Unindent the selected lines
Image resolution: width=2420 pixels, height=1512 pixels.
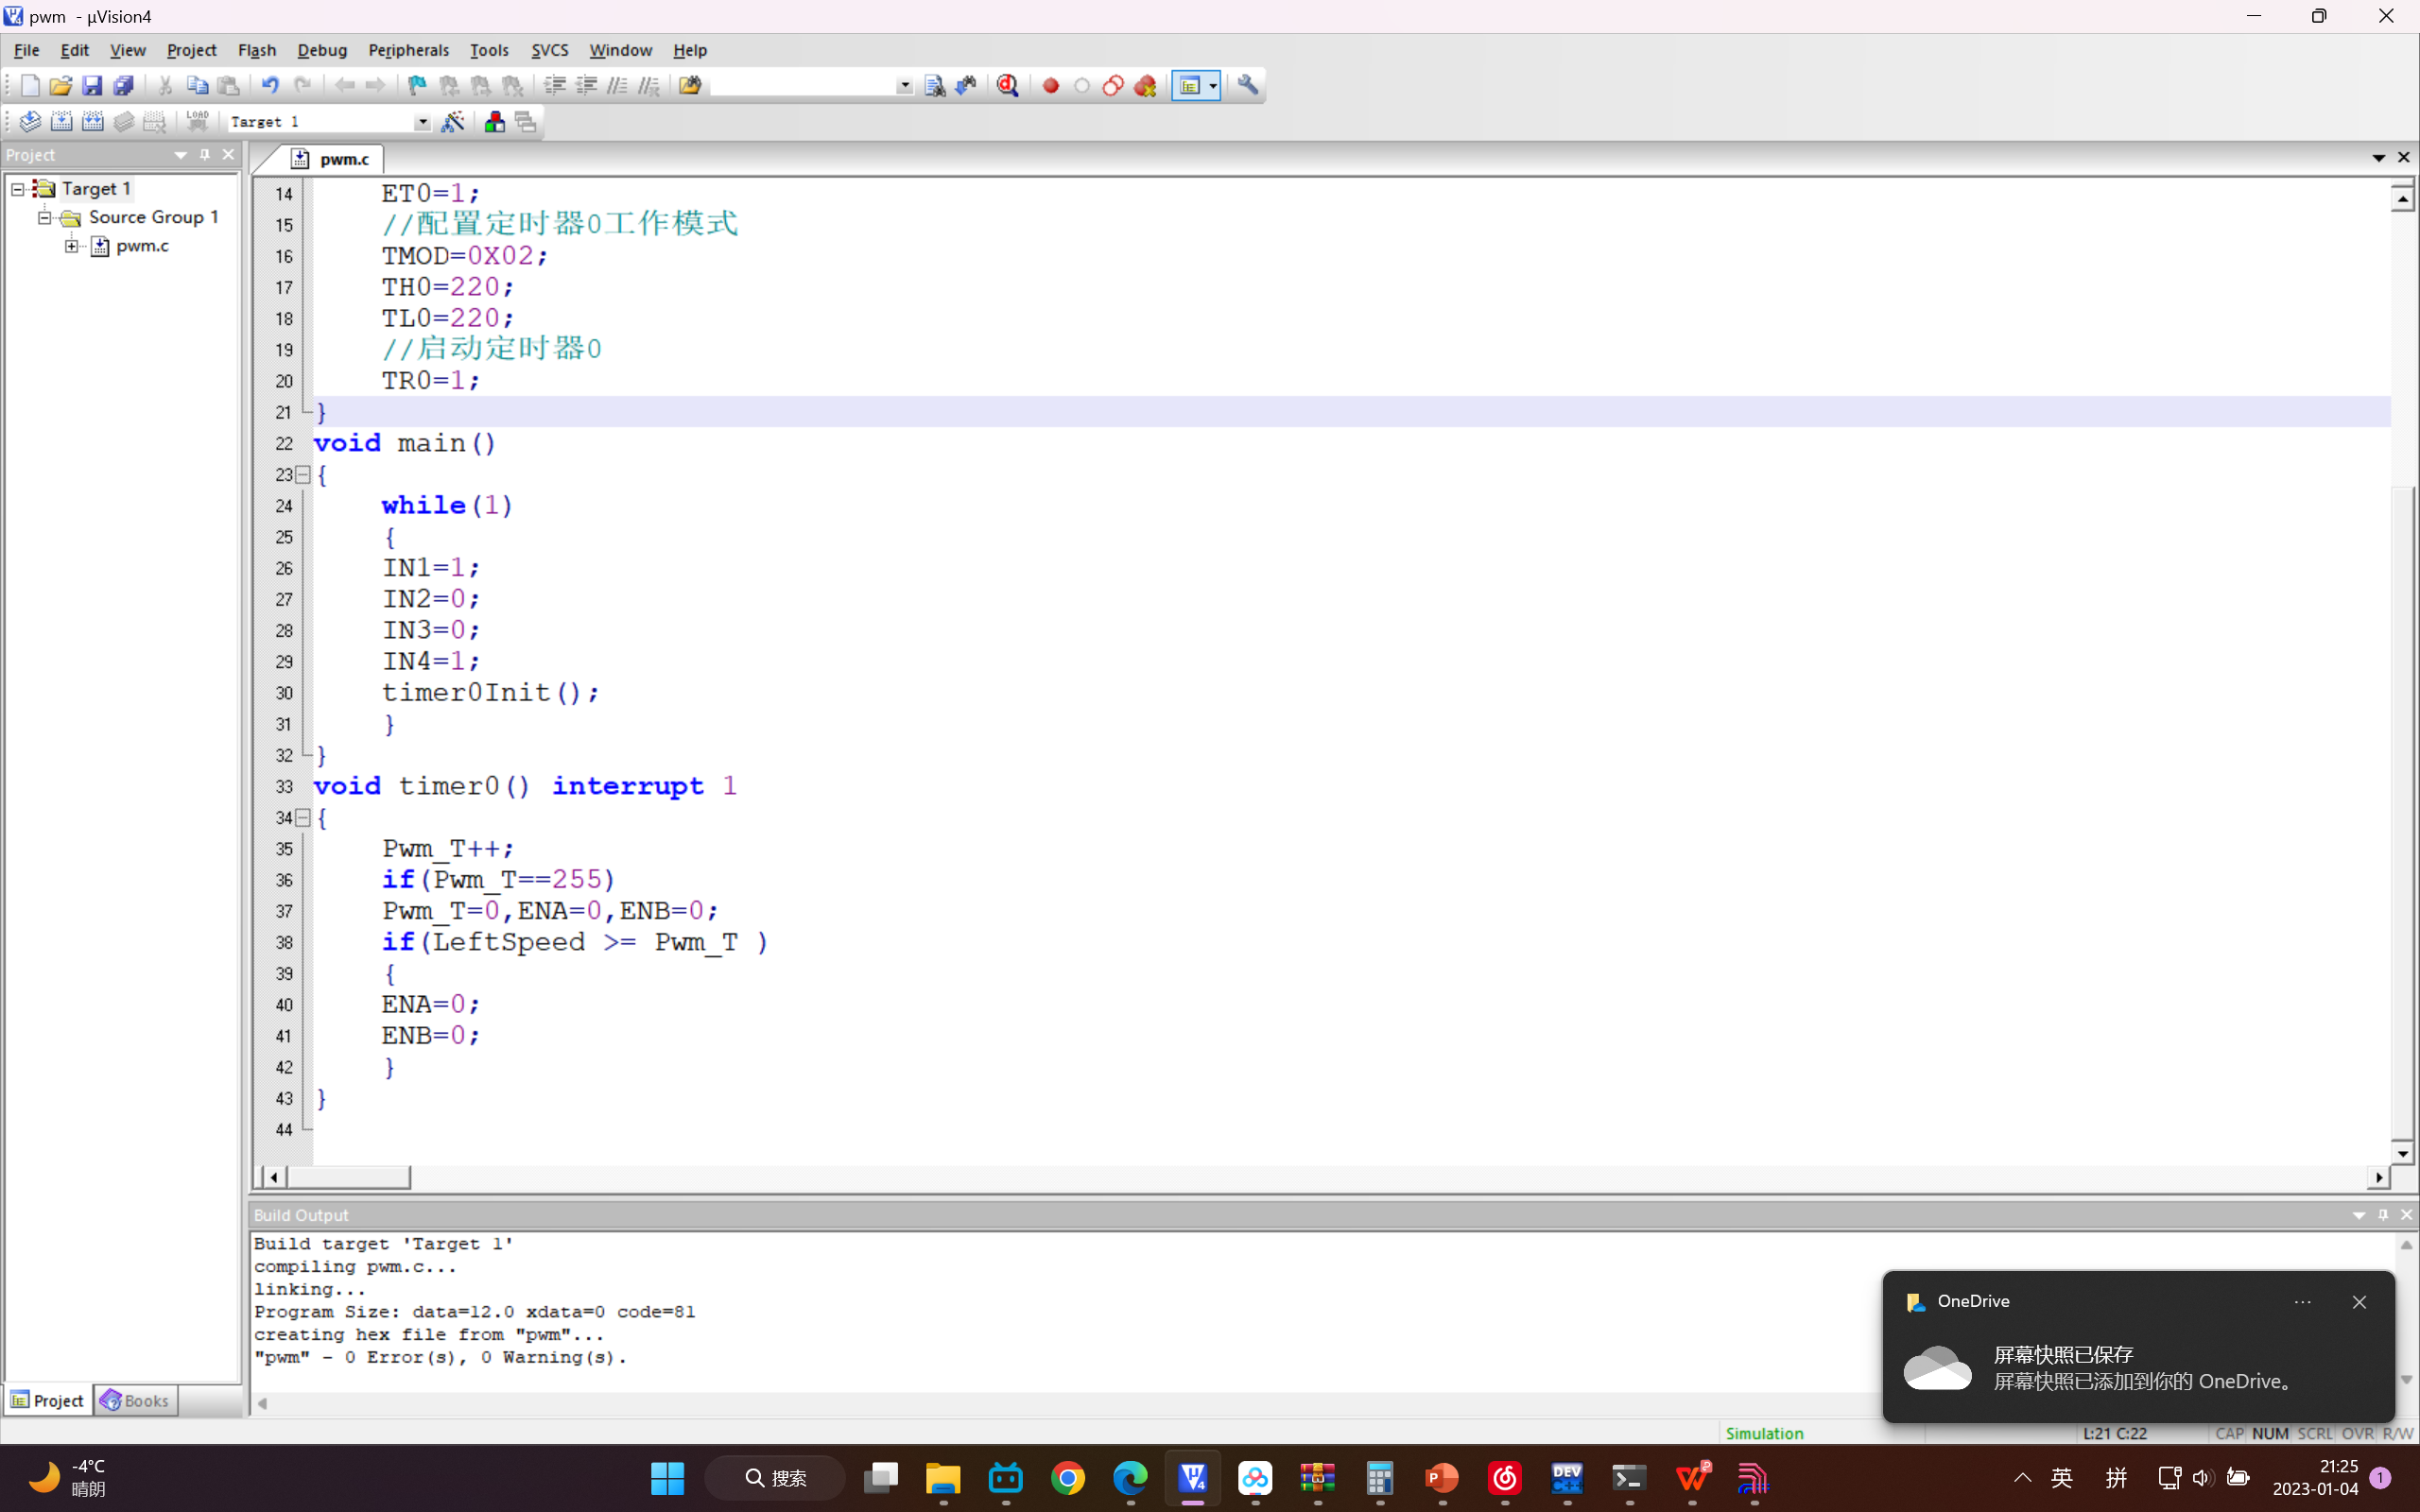pos(587,86)
